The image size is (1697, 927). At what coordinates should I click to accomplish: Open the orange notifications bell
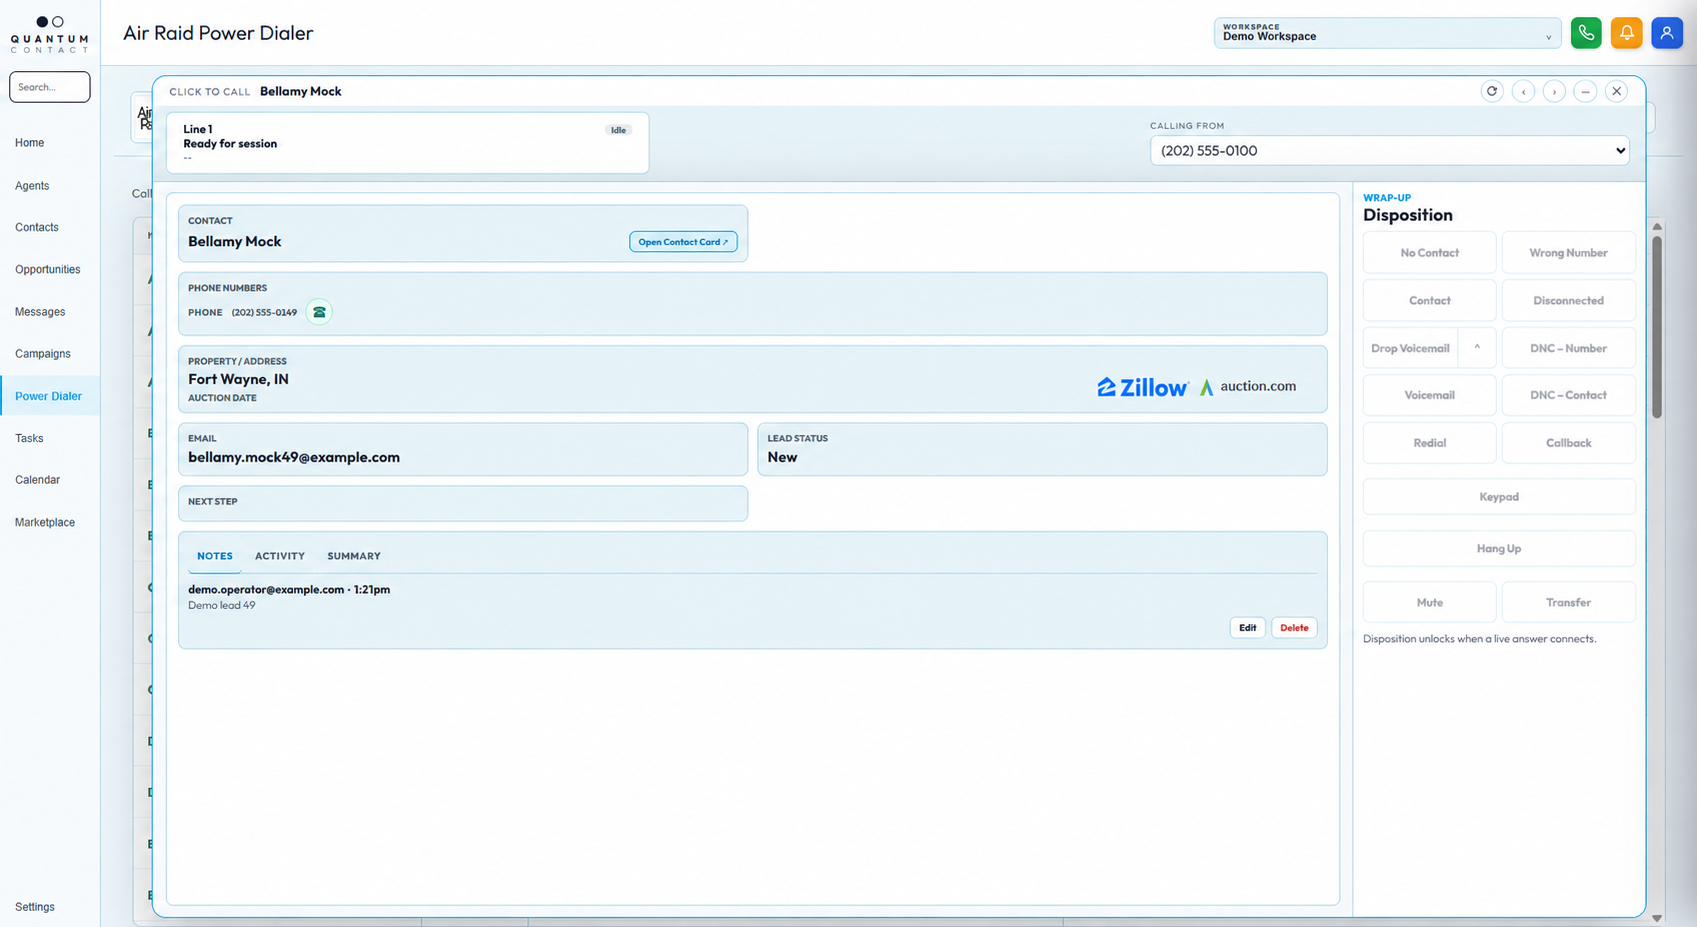[x=1626, y=33]
